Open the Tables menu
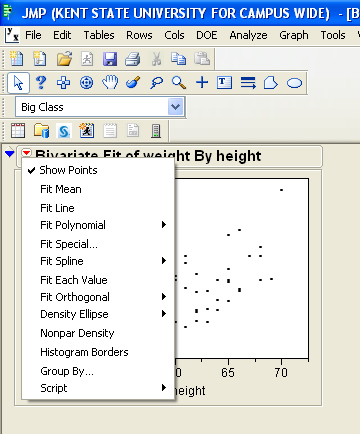 click(x=99, y=35)
